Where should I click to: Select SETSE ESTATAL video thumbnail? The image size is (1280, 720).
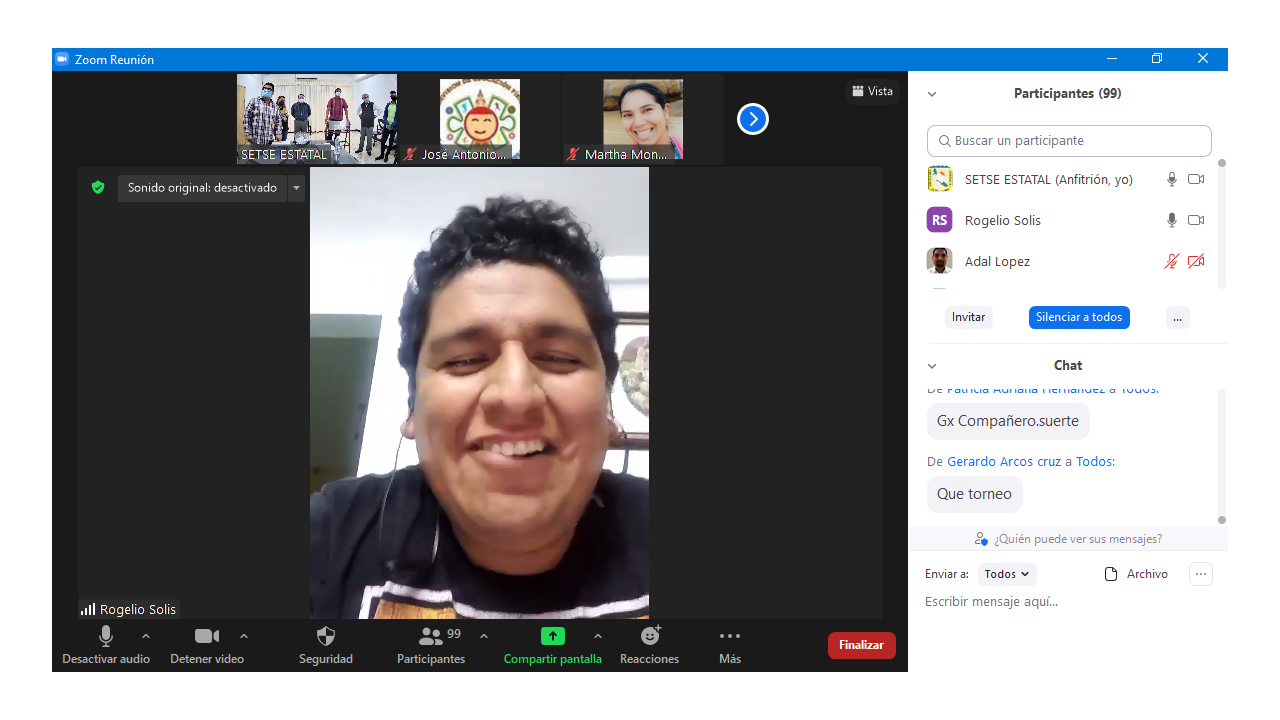point(317,119)
